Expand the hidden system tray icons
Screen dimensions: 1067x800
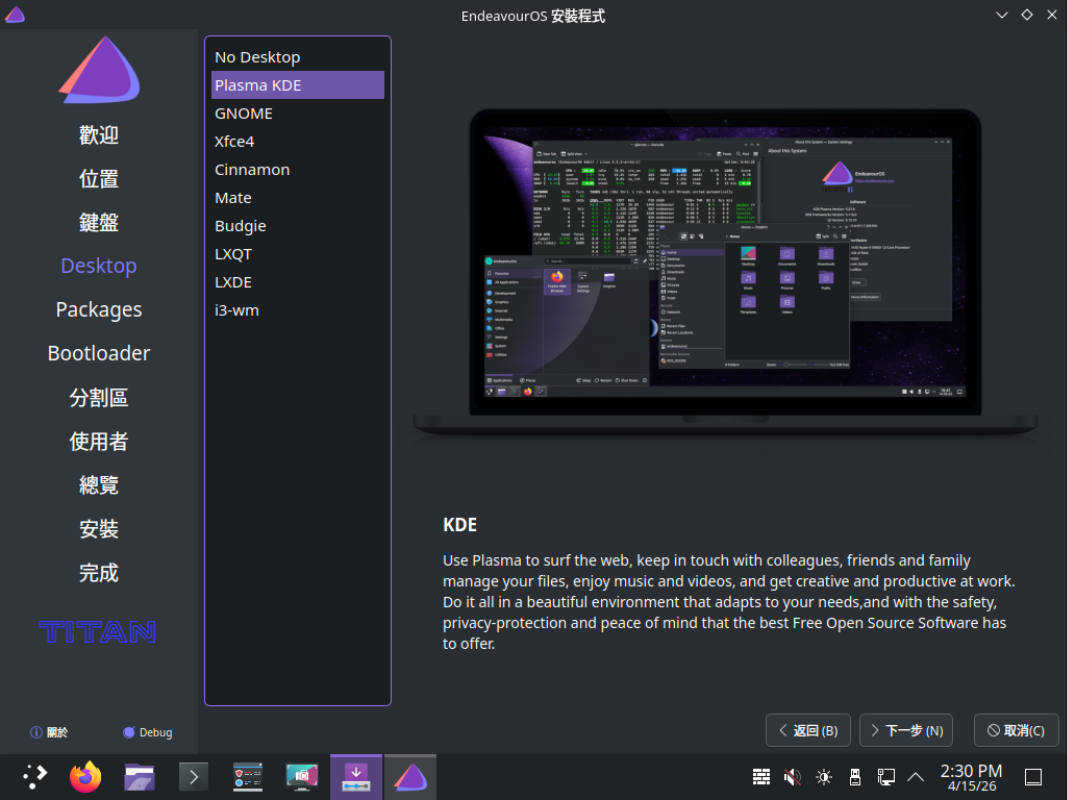(x=915, y=777)
